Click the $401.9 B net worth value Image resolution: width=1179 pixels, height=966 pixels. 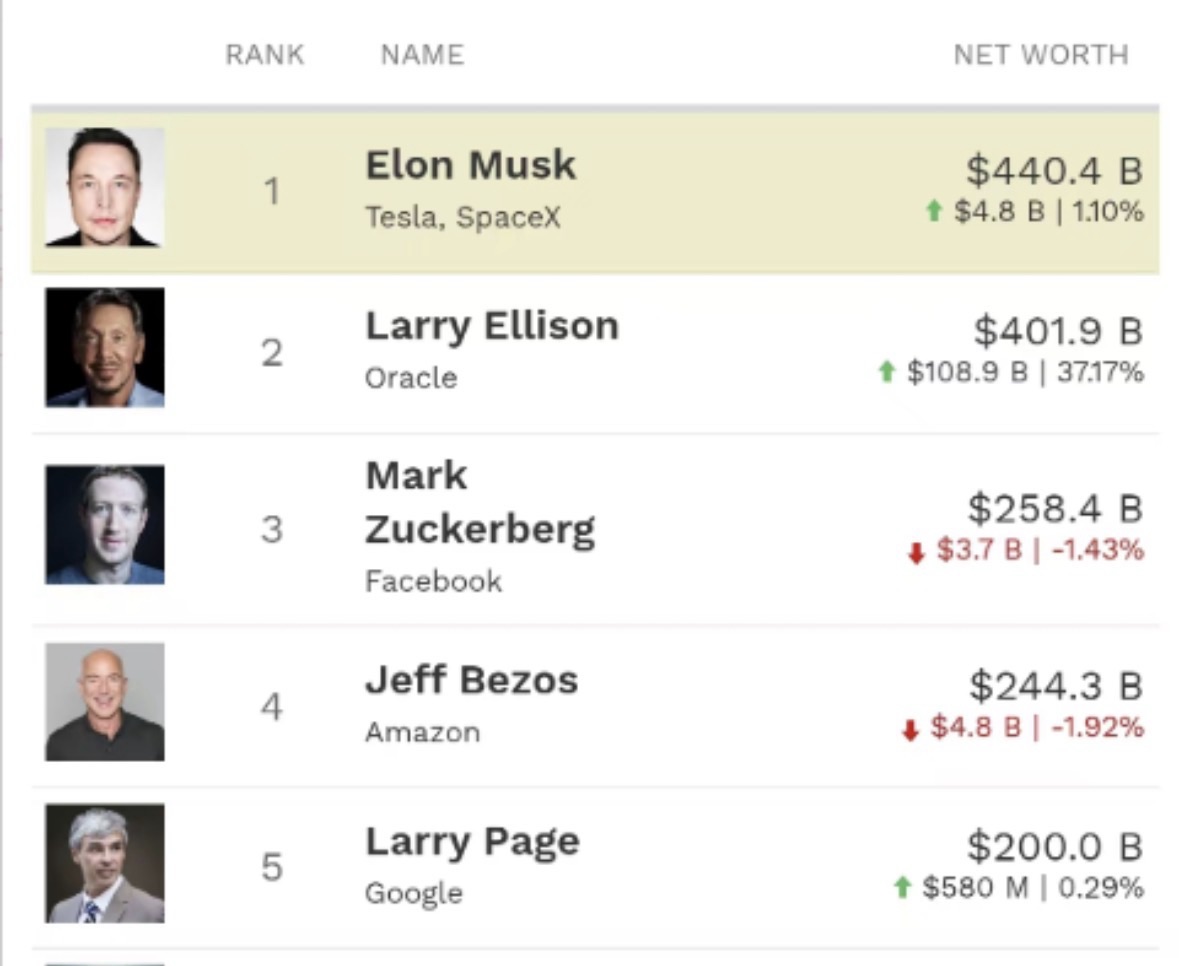tap(1057, 331)
